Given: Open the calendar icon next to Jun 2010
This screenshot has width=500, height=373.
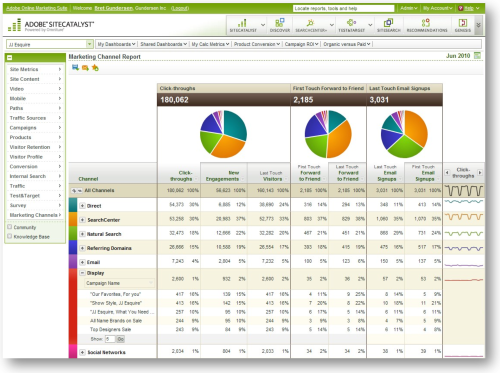Looking at the screenshot, I should [477, 55].
